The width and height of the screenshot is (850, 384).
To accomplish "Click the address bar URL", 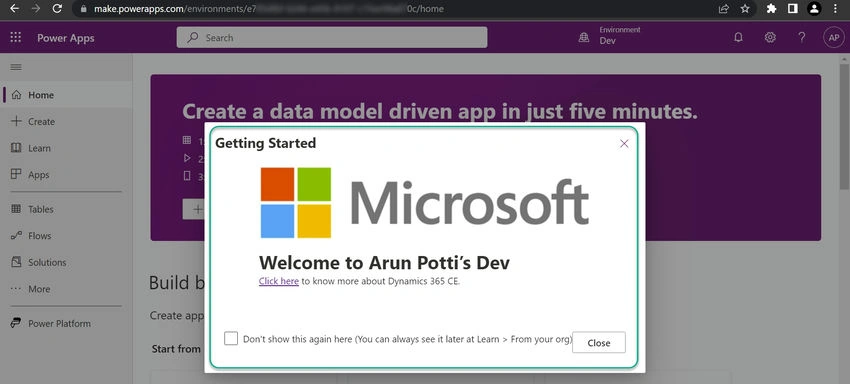I will click(269, 9).
